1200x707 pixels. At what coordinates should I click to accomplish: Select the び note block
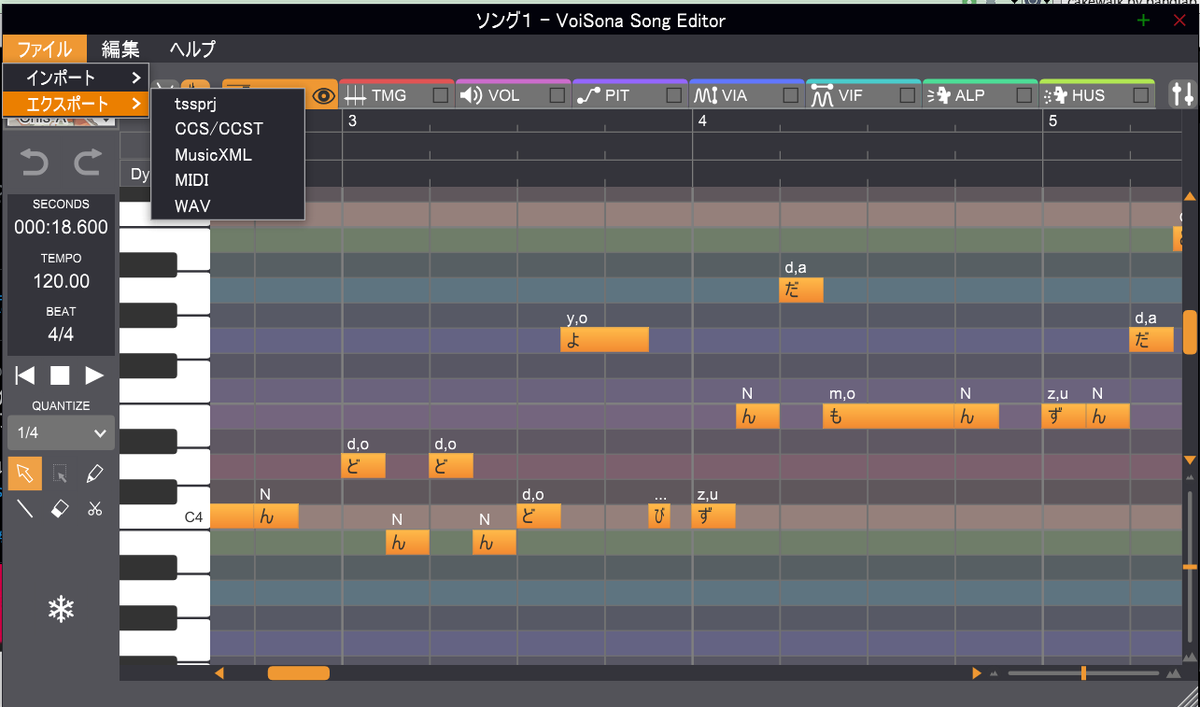pyautogui.click(x=659, y=516)
